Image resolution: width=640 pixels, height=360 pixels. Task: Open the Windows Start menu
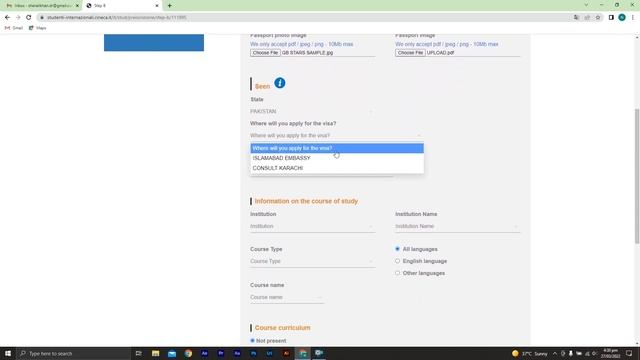pyautogui.click(x=8, y=353)
